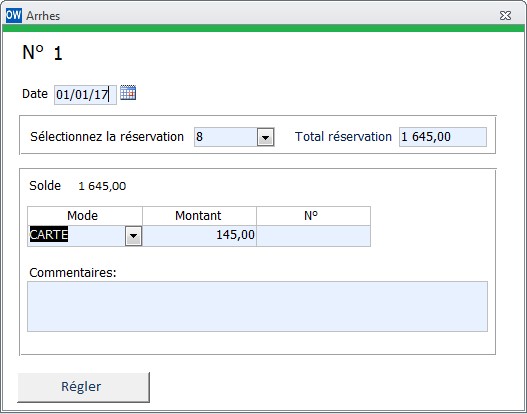527x414 pixels.
Task: Click into the Commentaires text area
Action: 257,306
